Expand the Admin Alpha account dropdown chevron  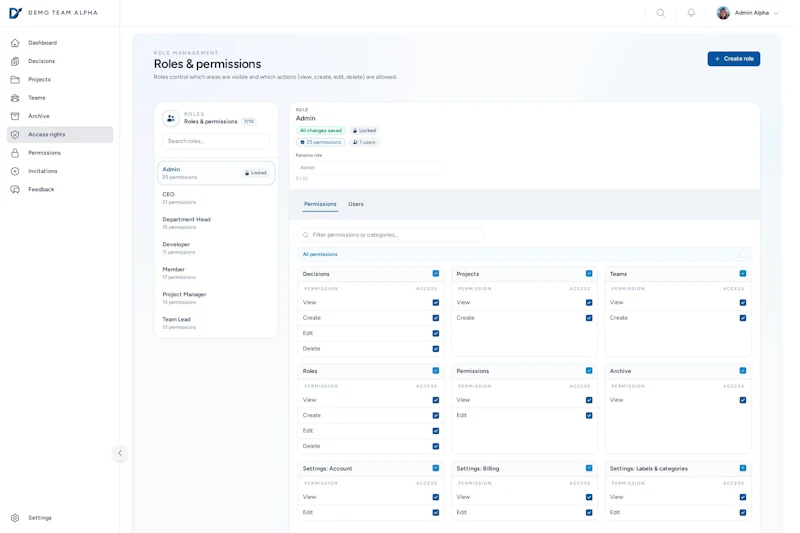click(776, 13)
